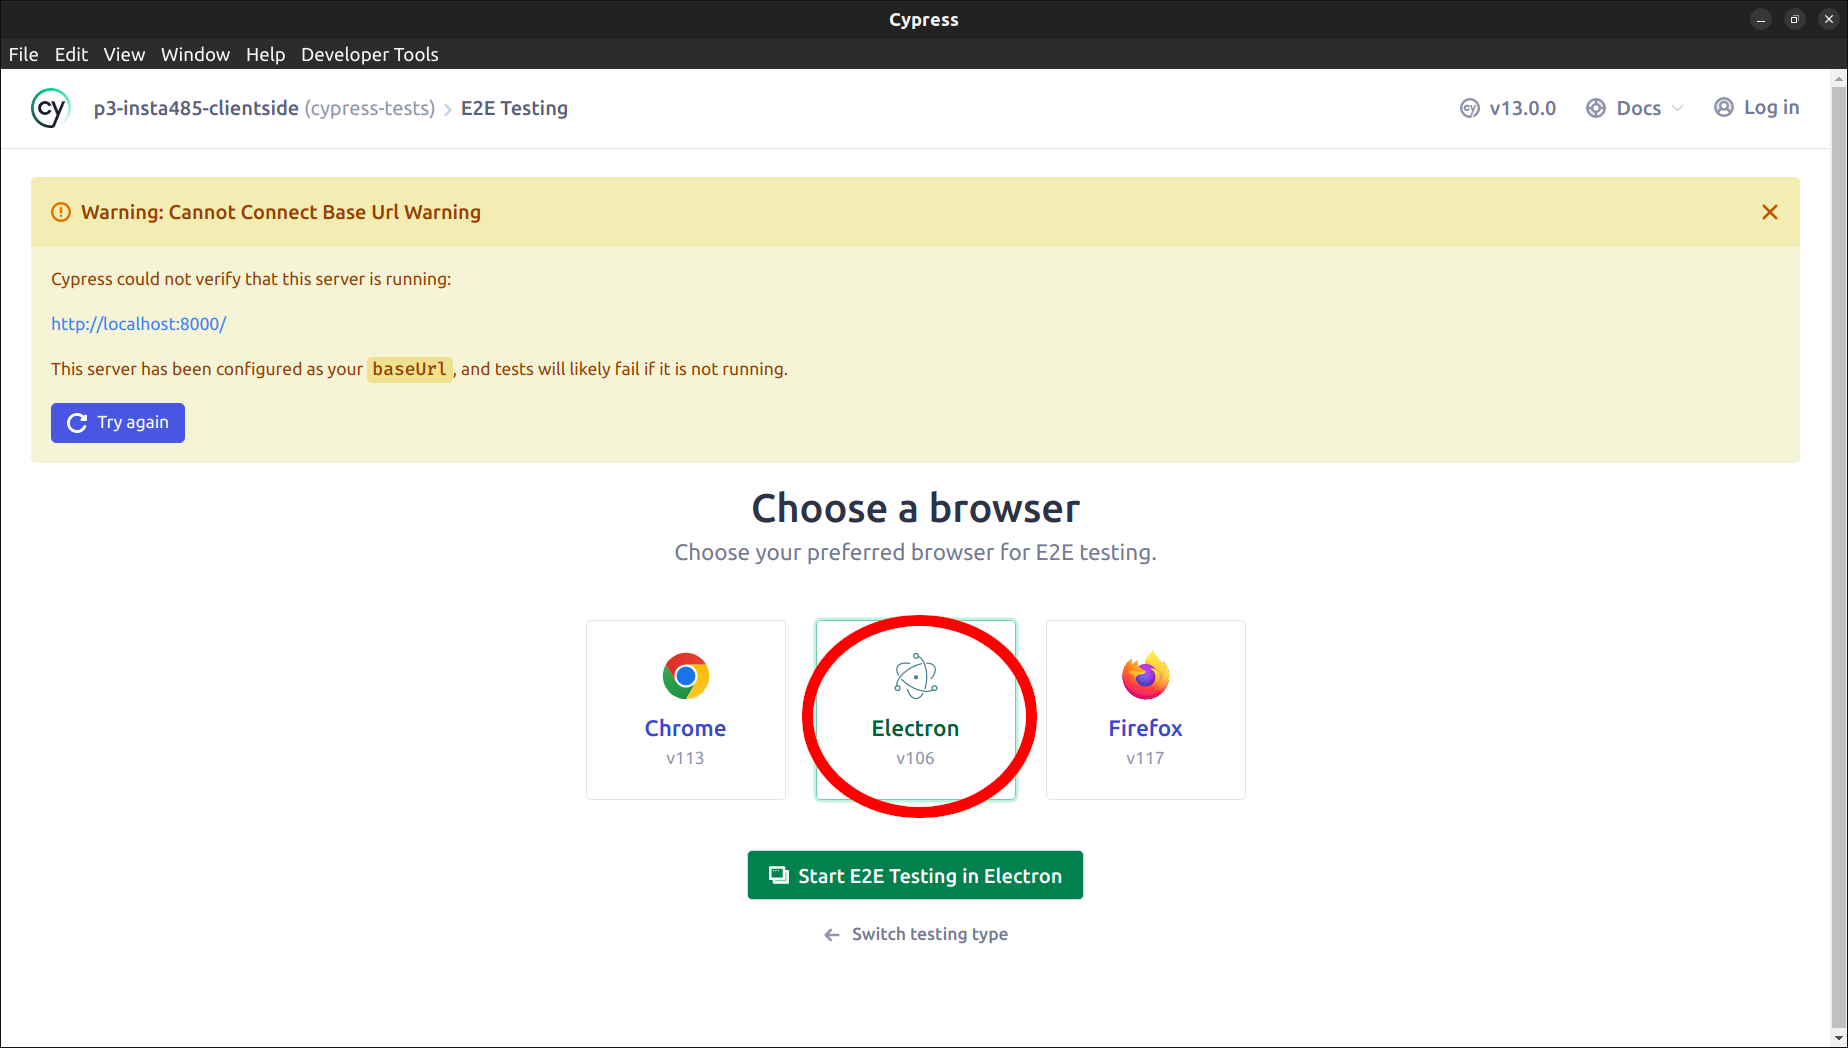Image resolution: width=1848 pixels, height=1048 pixels.
Task: Click the Try again button
Action: pyautogui.click(x=118, y=423)
